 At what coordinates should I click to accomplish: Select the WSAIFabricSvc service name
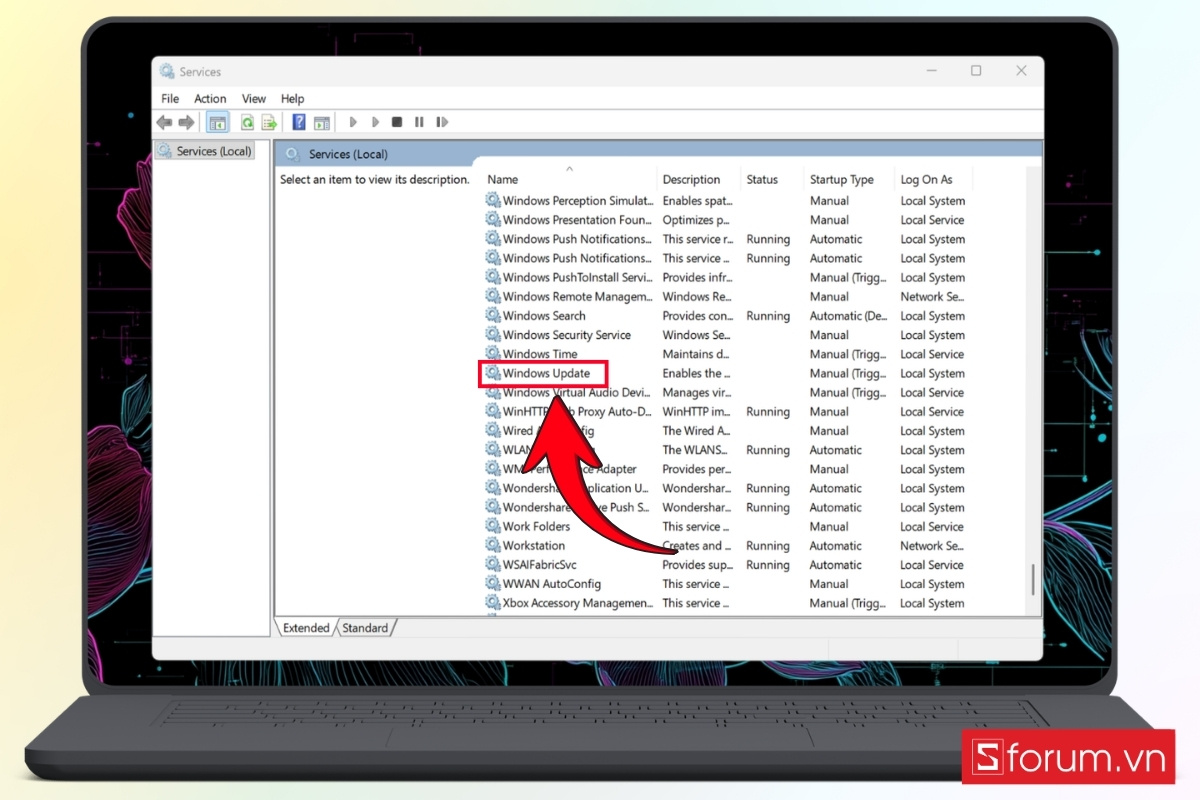click(x=540, y=565)
